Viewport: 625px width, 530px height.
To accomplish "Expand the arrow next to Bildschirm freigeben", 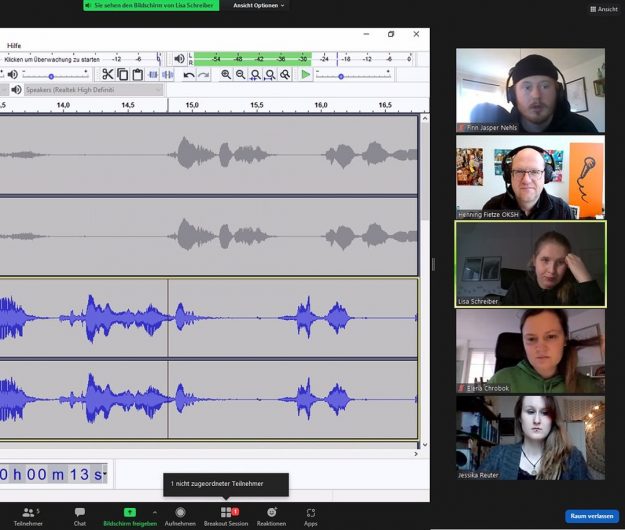I will tap(154, 512).
